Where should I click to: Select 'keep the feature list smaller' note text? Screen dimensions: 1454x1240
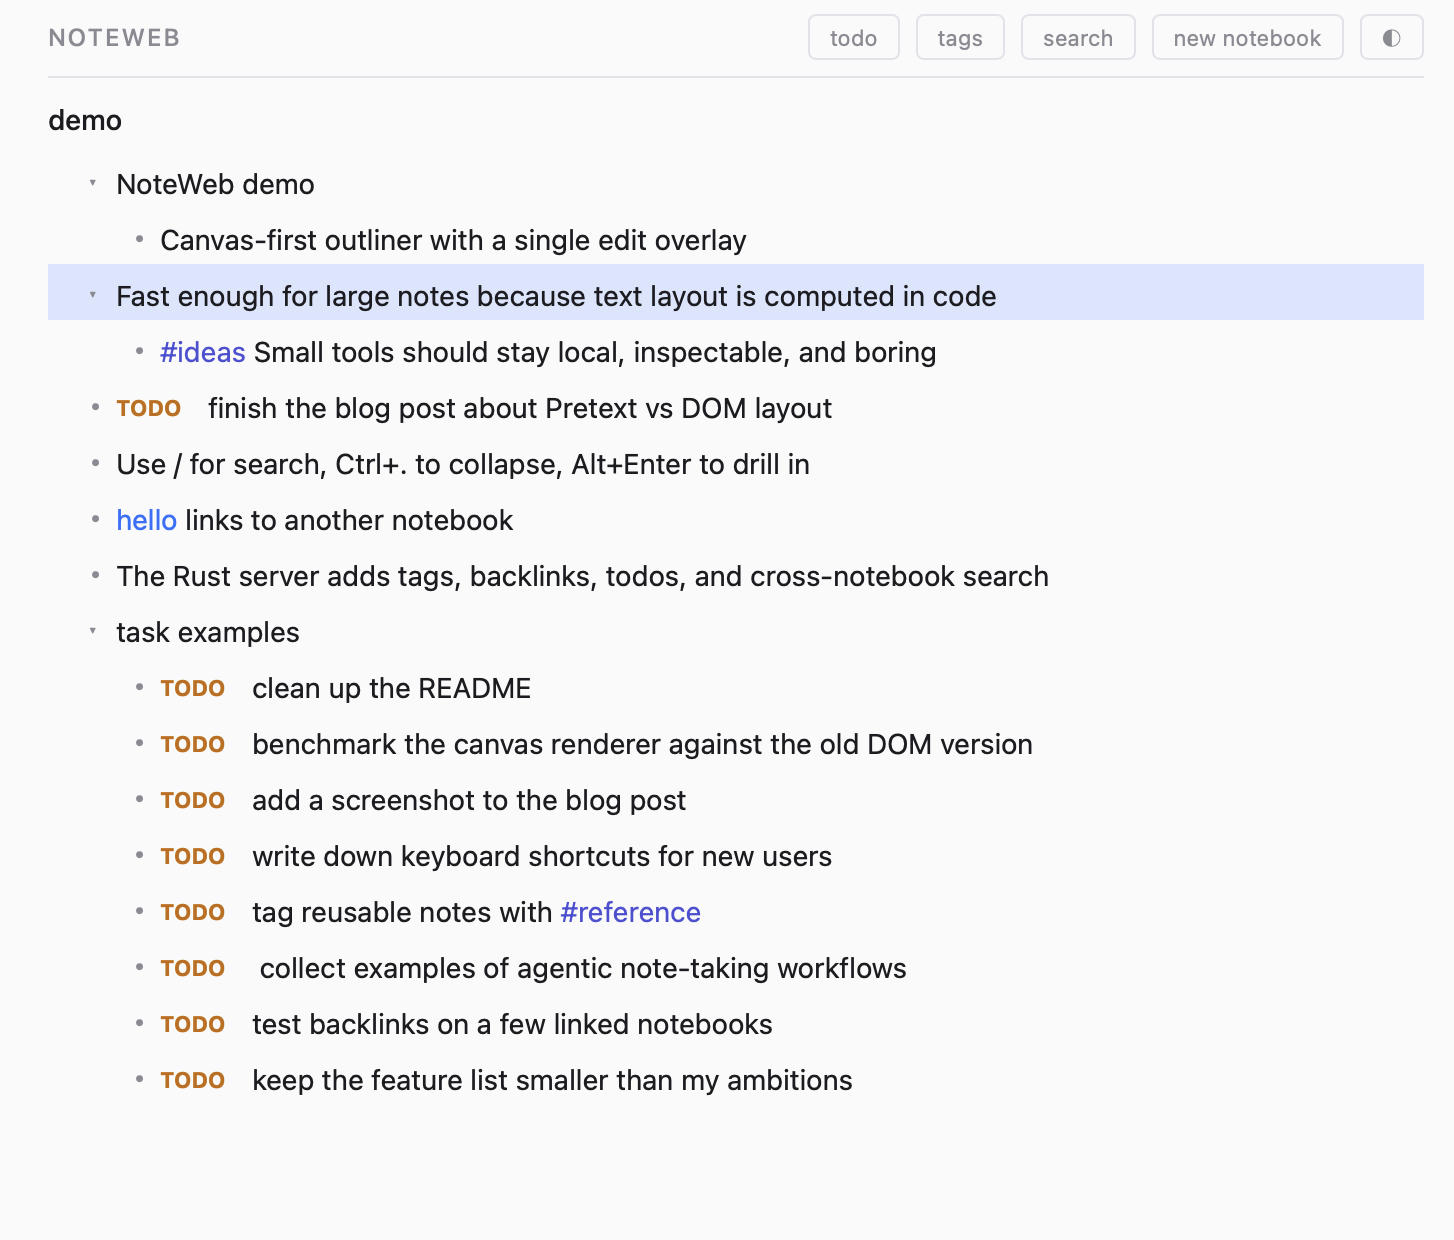coord(552,1080)
